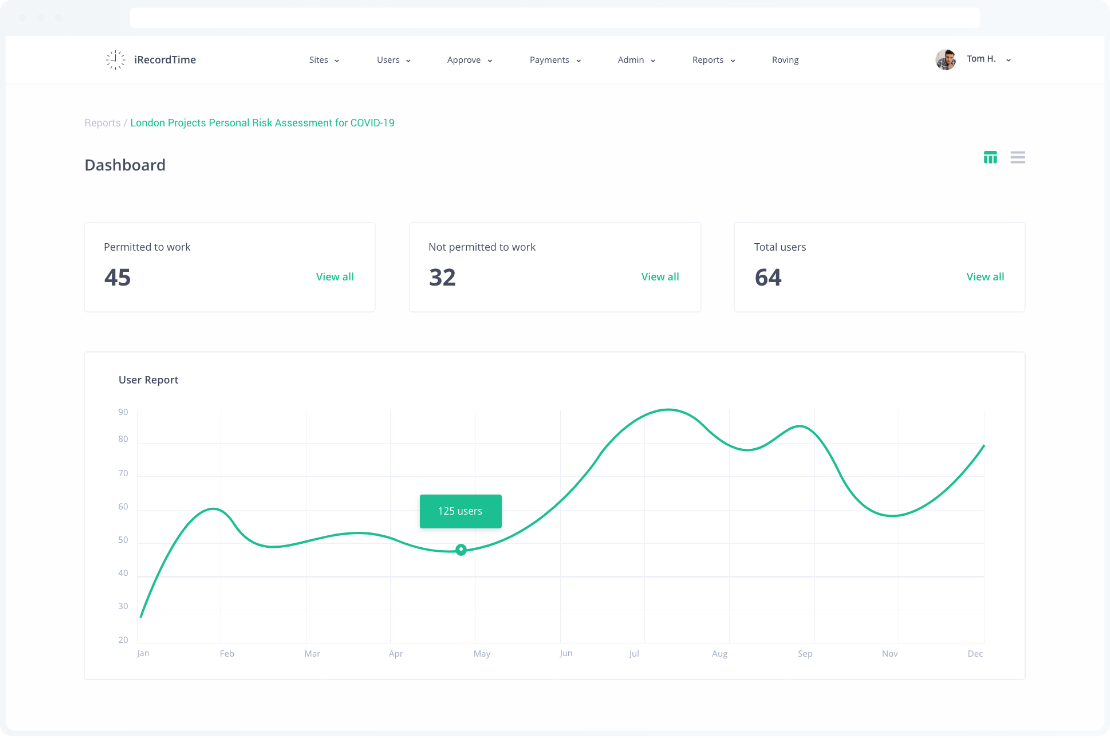The image size is (1110, 738).
Task: Open the Admin menu
Action: pyautogui.click(x=636, y=60)
